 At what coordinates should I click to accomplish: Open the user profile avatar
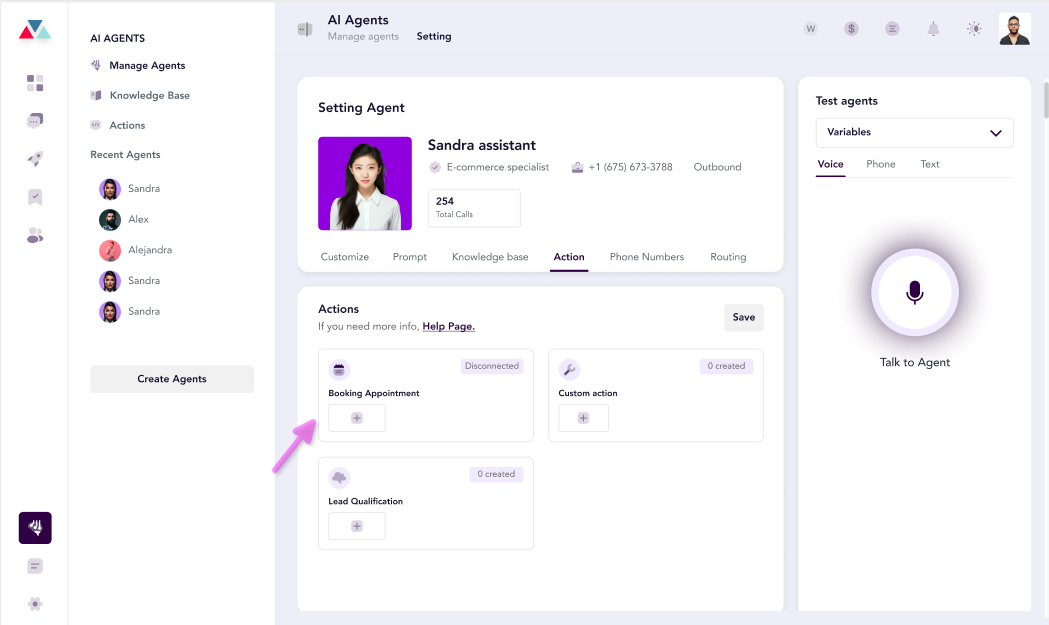1014,29
